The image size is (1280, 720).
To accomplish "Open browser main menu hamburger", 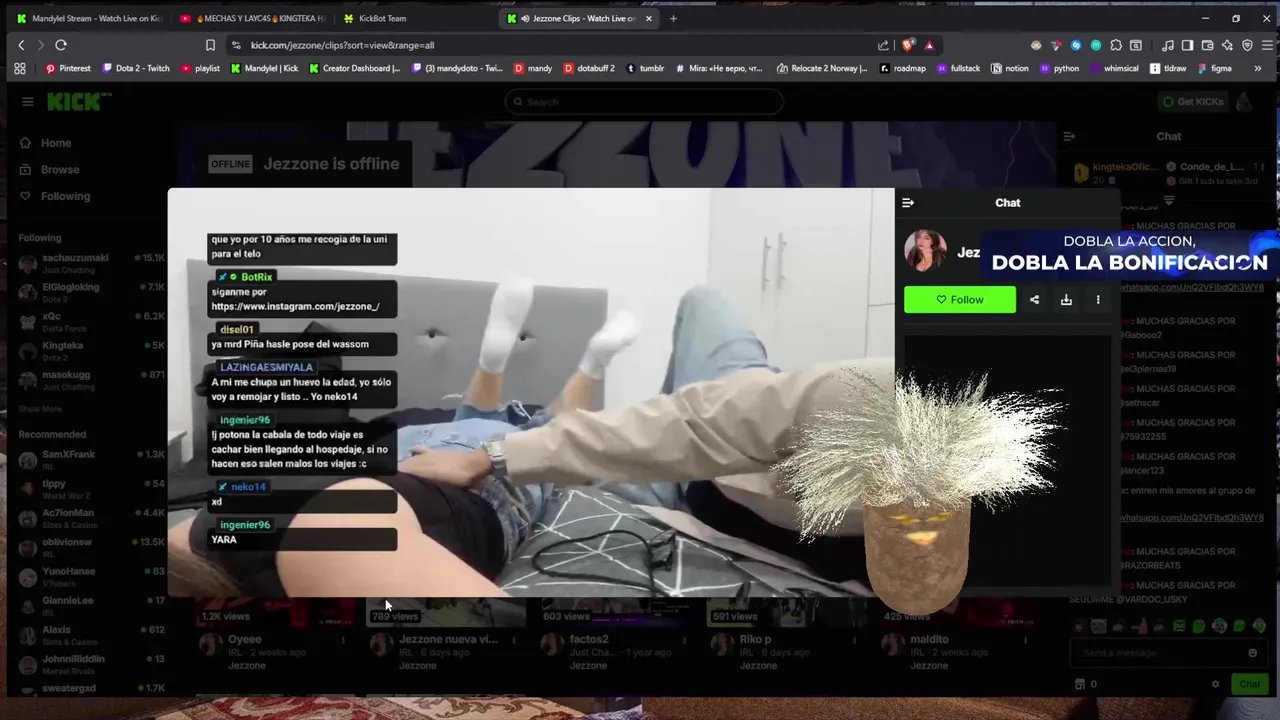I will pyautogui.click(x=1267, y=45).
